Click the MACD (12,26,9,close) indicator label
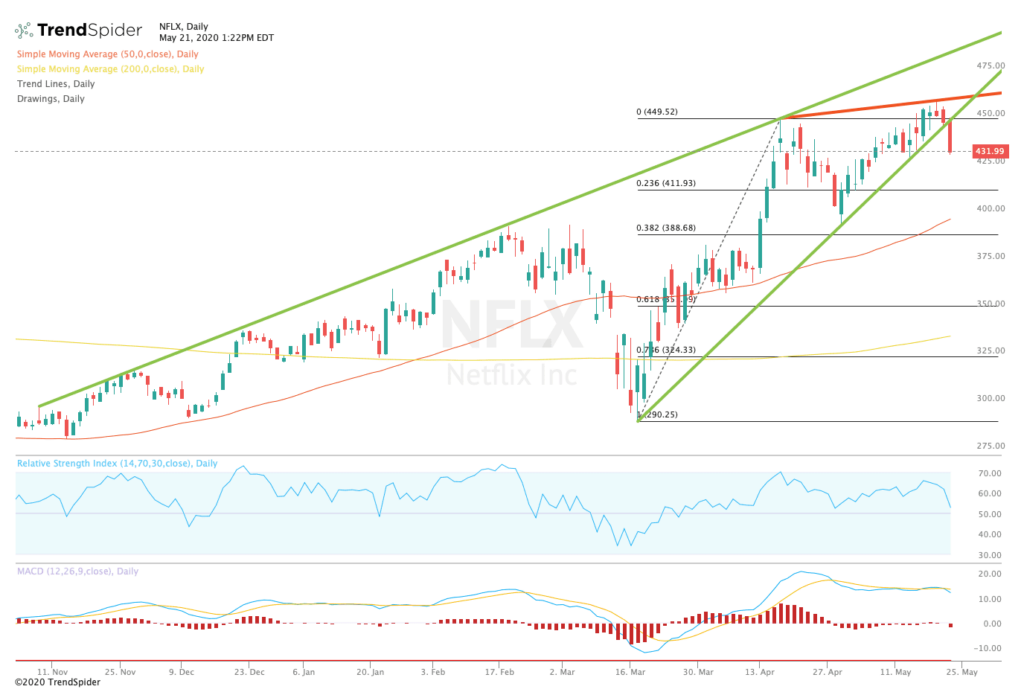This screenshot has height=695, width=1024. click(78, 571)
